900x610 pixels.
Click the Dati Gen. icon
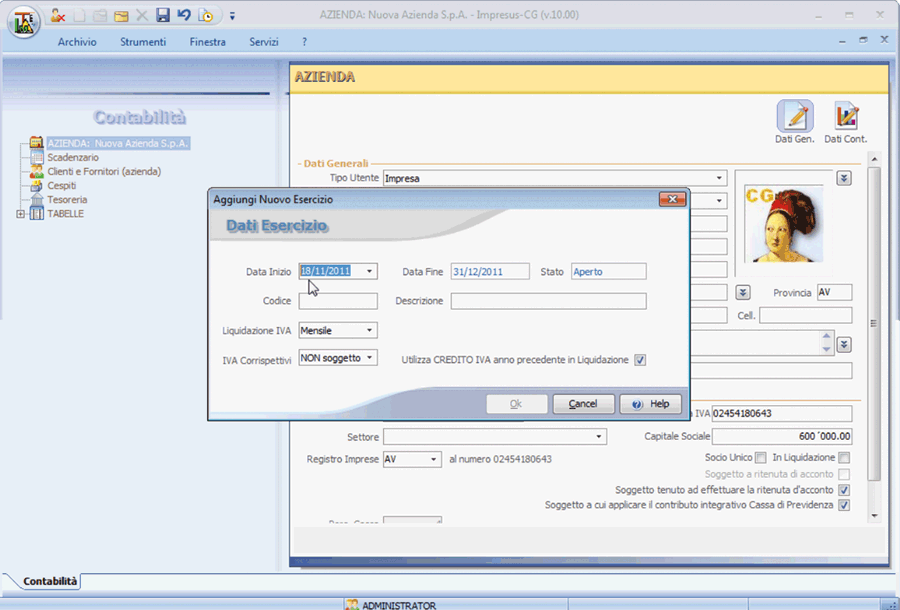[x=795, y=118]
